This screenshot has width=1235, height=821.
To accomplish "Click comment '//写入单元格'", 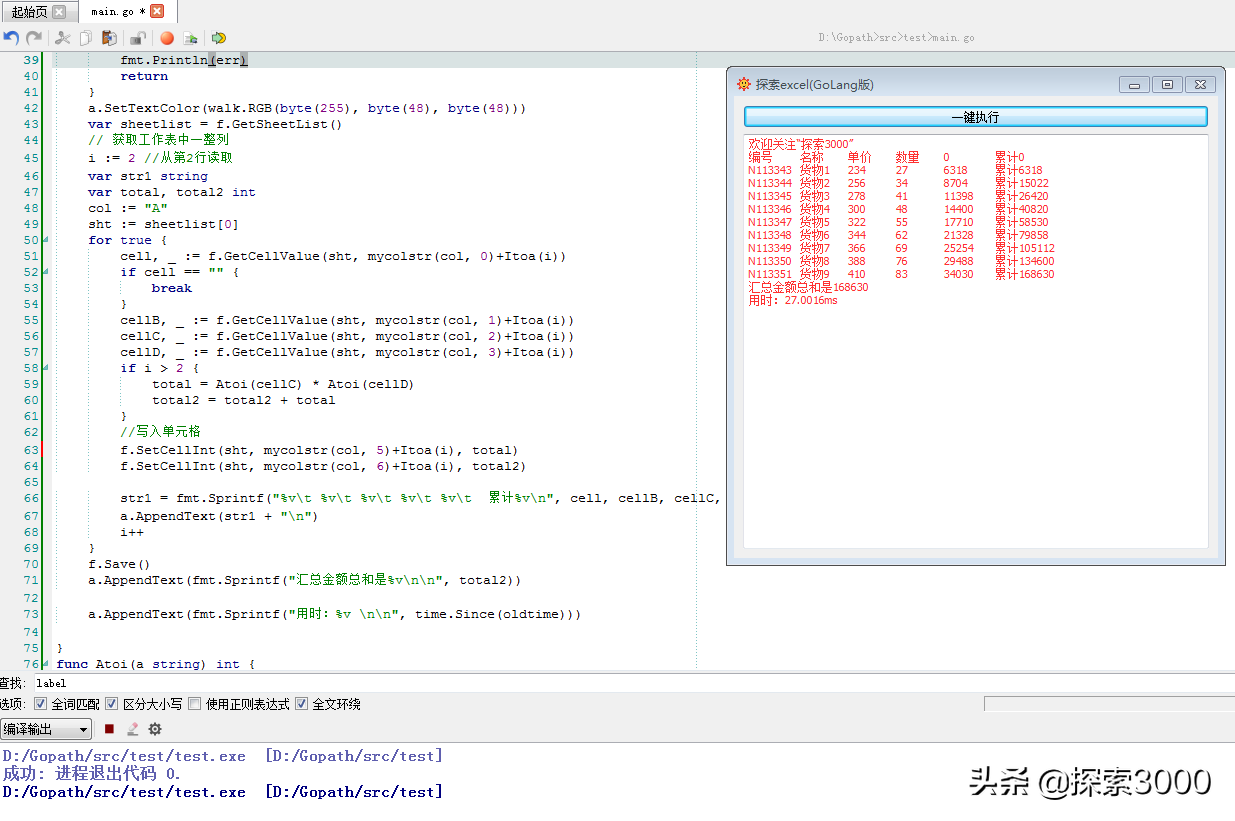I will click(160, 432).
